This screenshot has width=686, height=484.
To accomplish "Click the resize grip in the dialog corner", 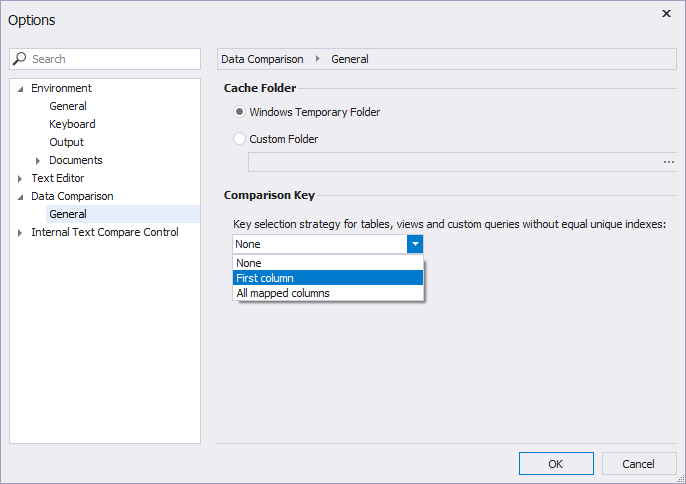I will point(681,479).
